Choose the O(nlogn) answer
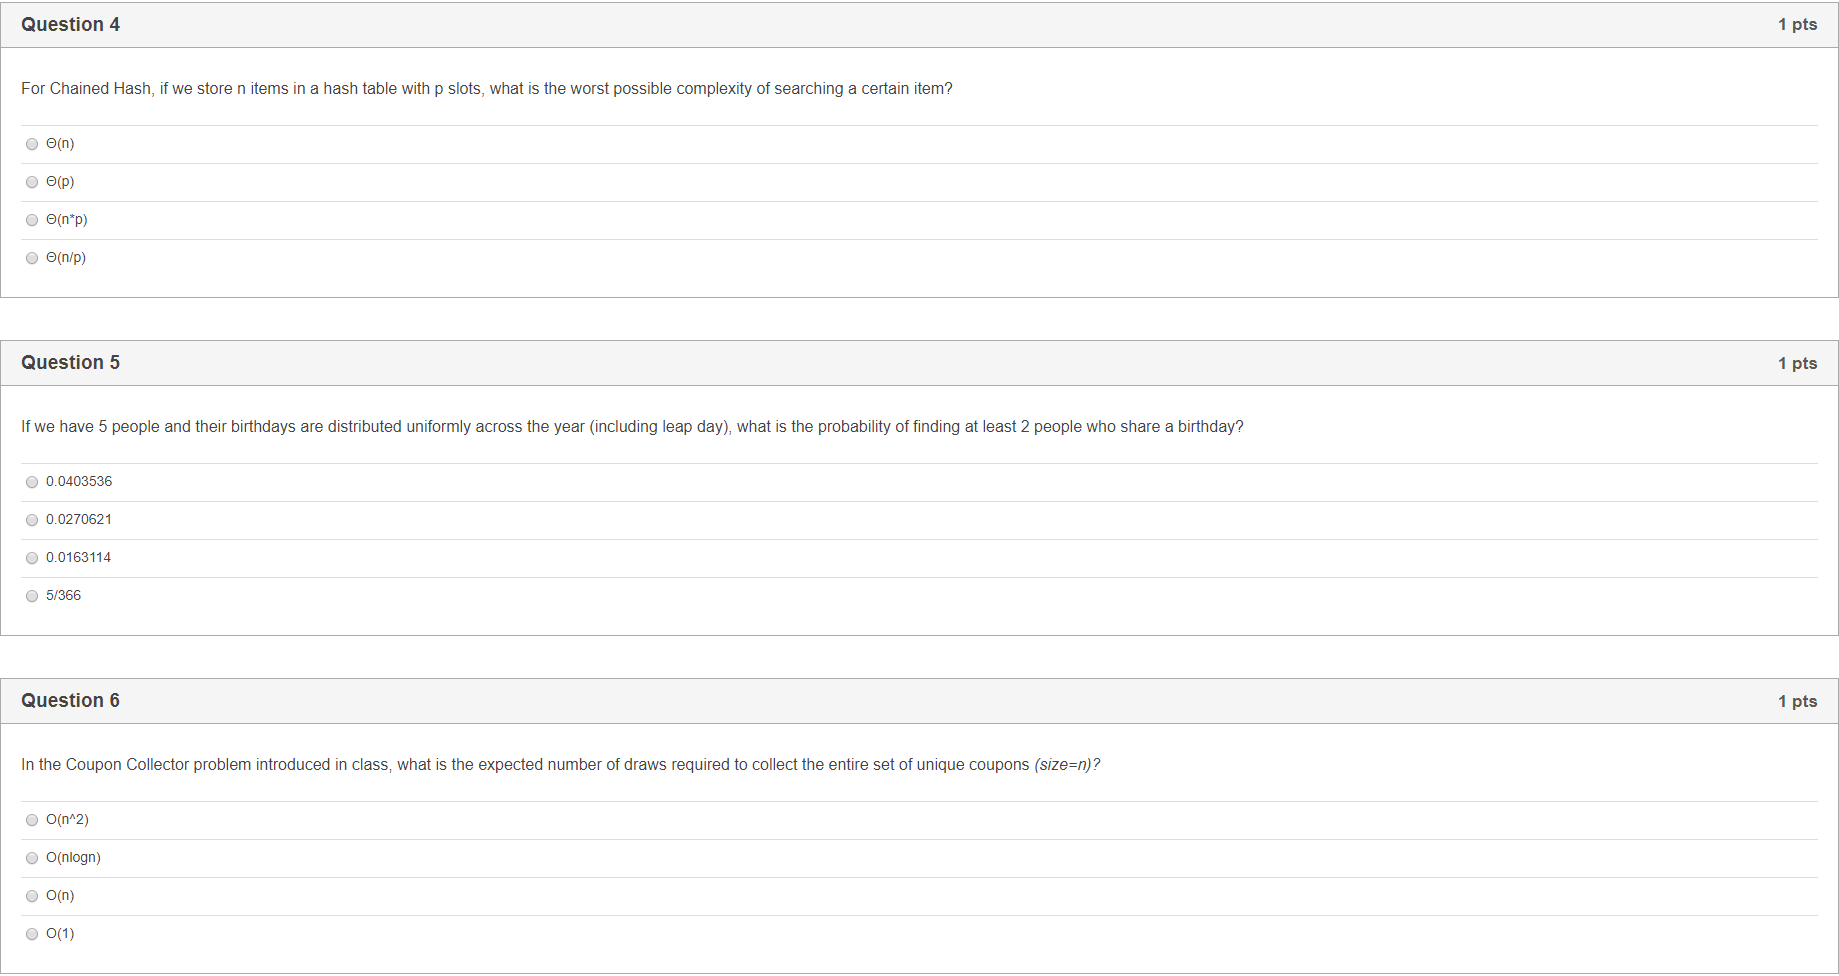Screen dimensions: 1839x976 tap(32, 857)
